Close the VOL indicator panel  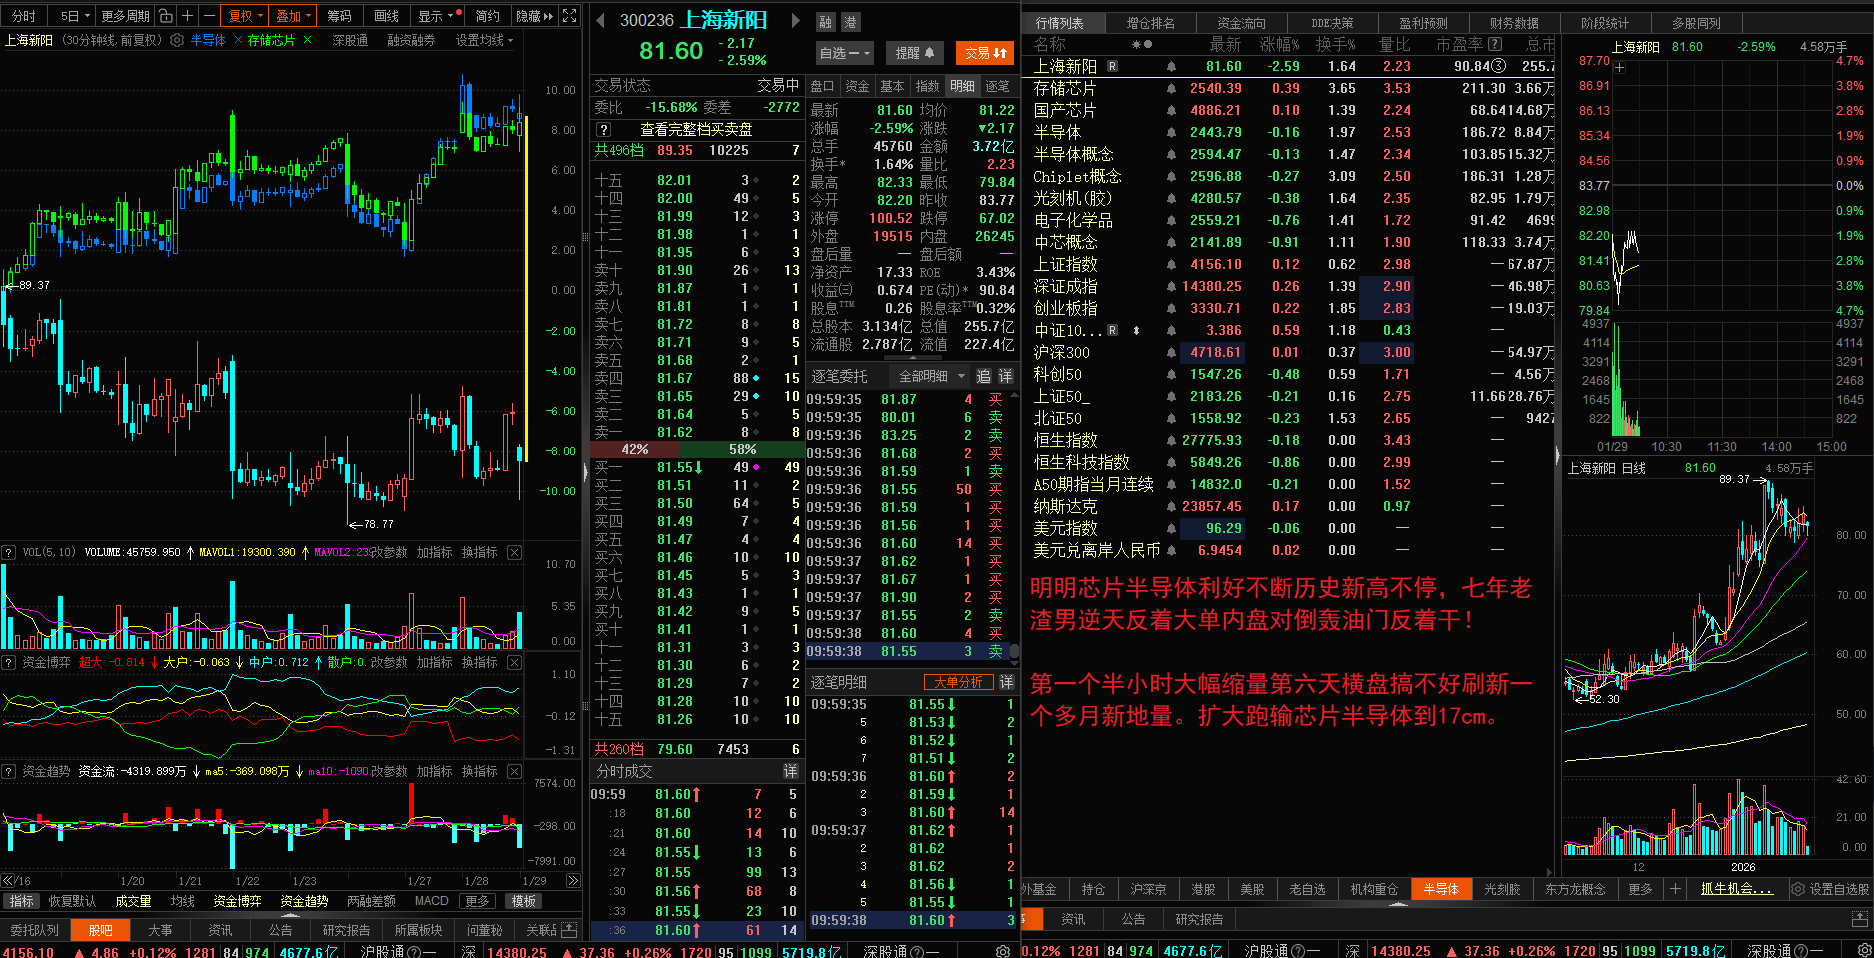tap(514, 552)
